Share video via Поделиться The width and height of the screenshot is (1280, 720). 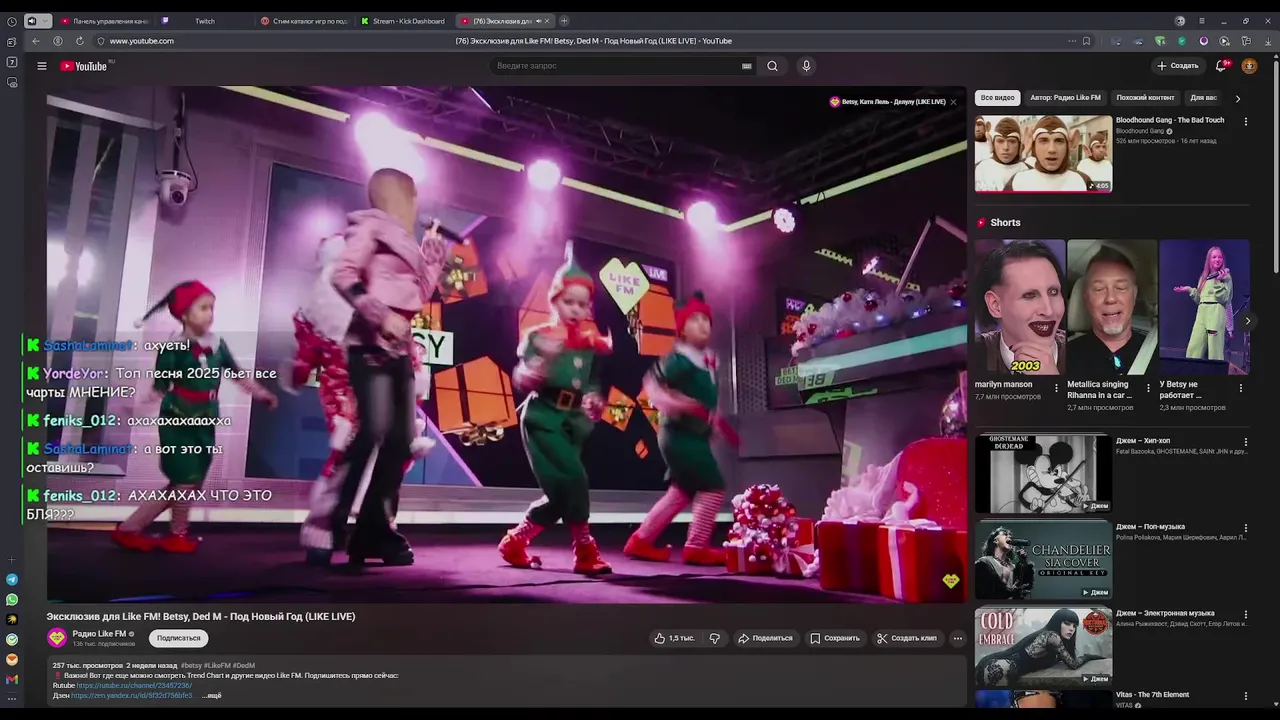pyautogui.click(x=765, y=638)
